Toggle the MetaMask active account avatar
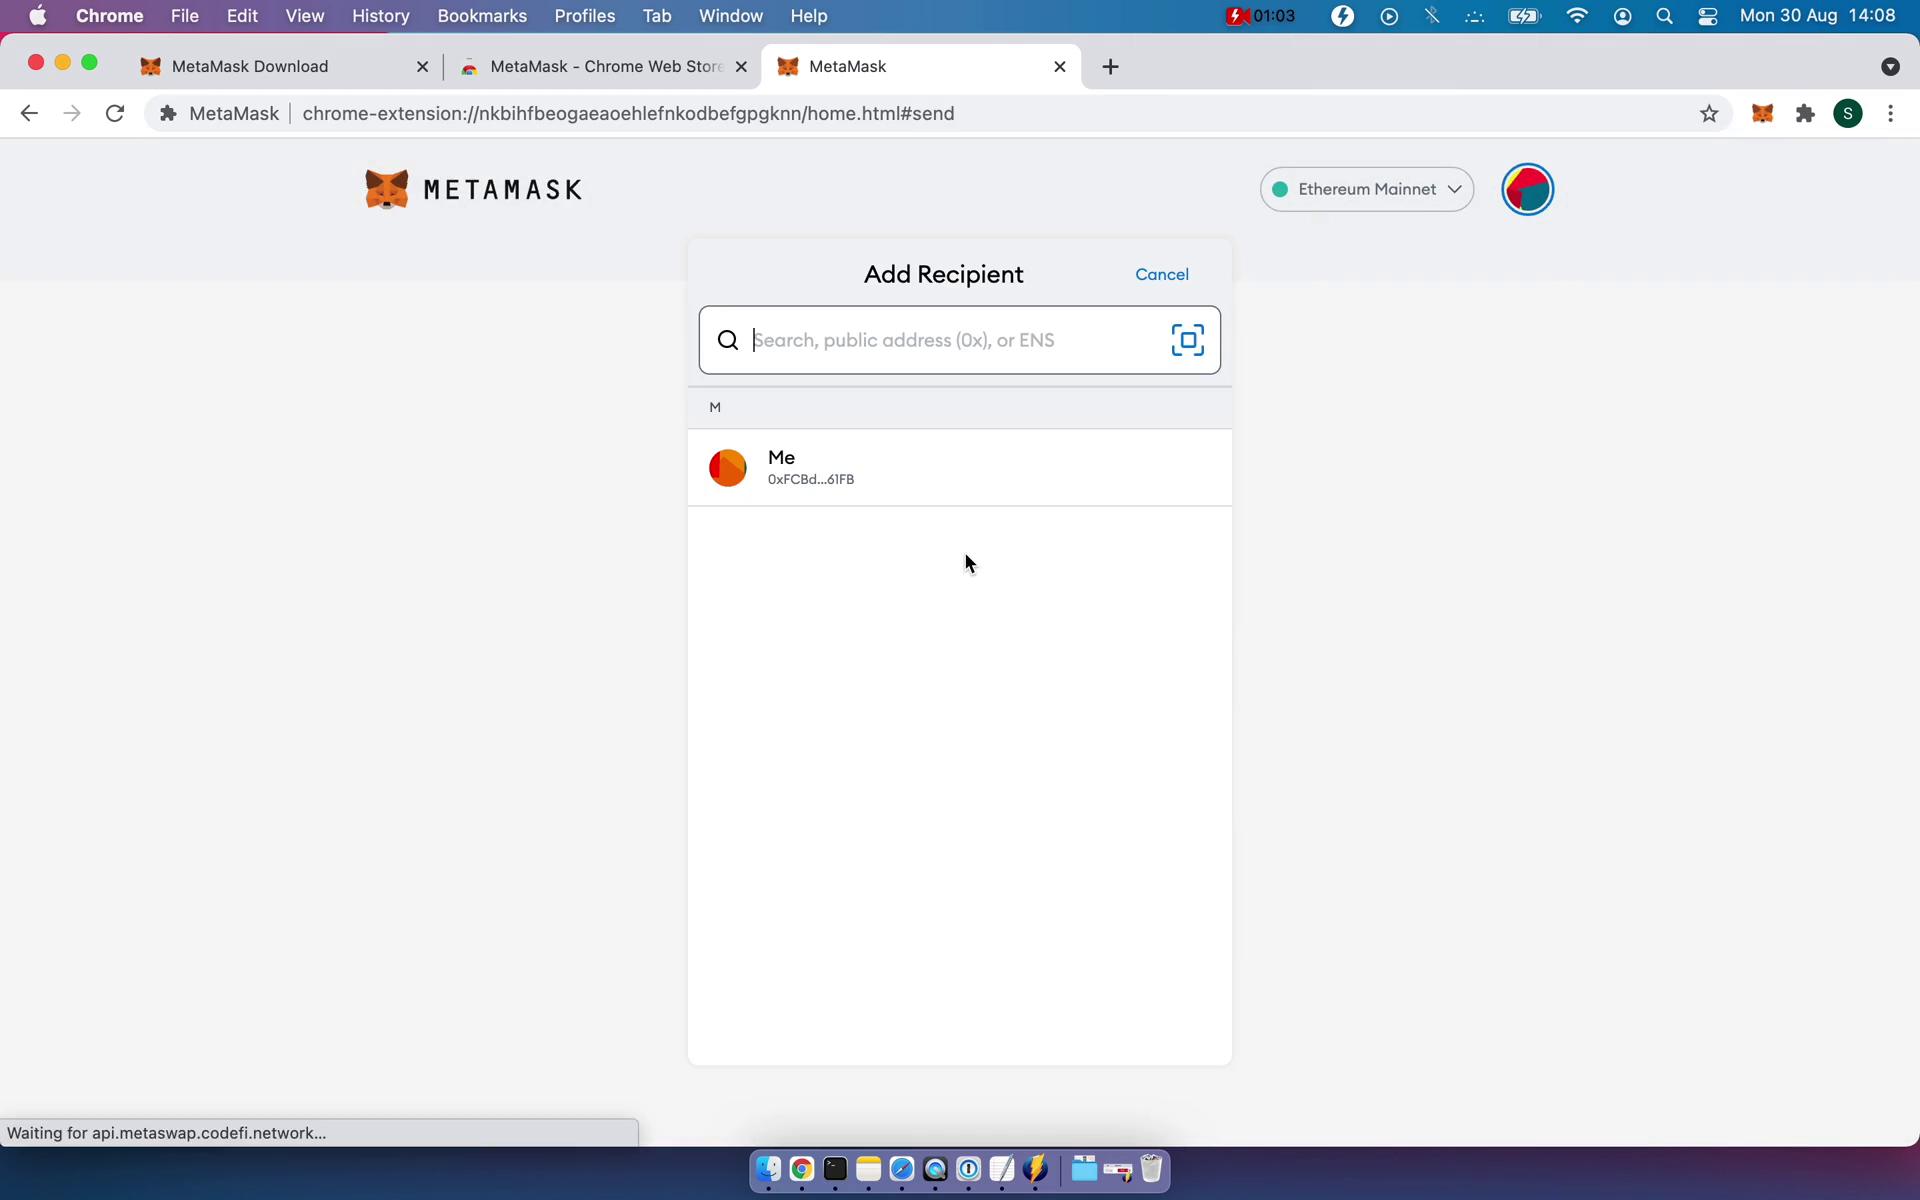The width and height of the screenshot is (1920, 1200). click(x=1529, y=189)
